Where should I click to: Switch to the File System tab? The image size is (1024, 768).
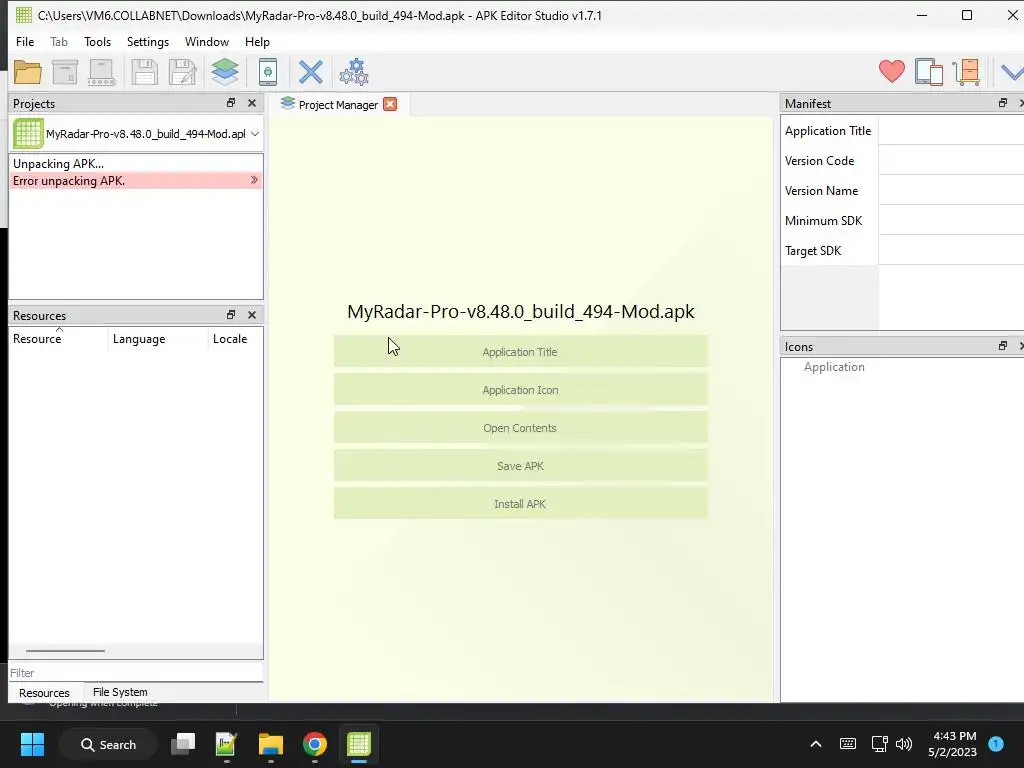coord(120,692)
